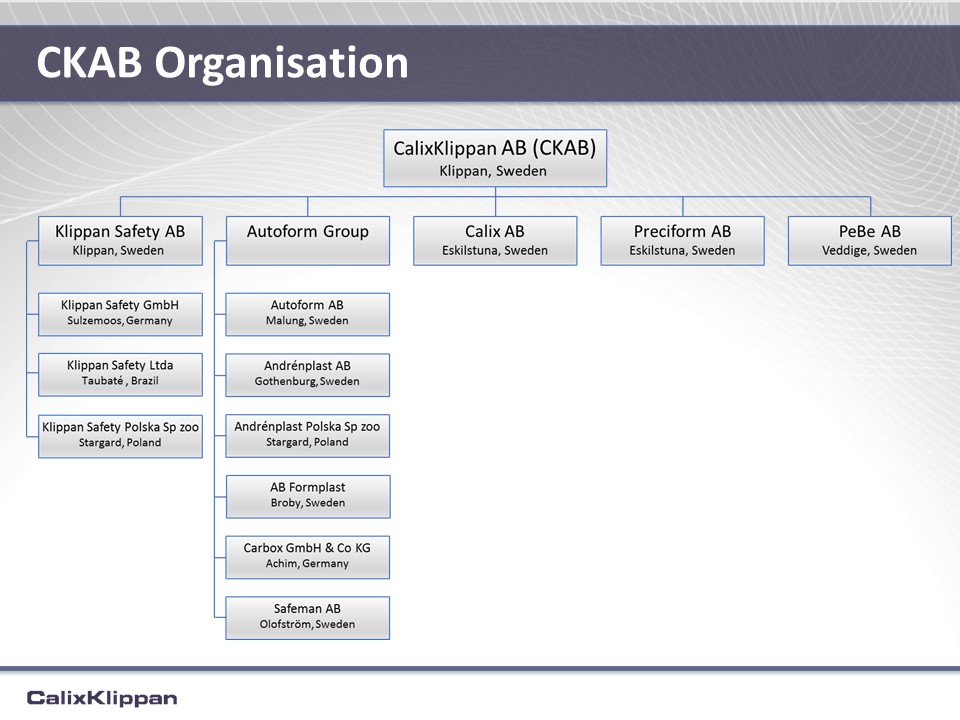960x720 pixels.
Task: Click the Safeman AB Olofström box
Action: pyautogui.click(x=307, y=618)
